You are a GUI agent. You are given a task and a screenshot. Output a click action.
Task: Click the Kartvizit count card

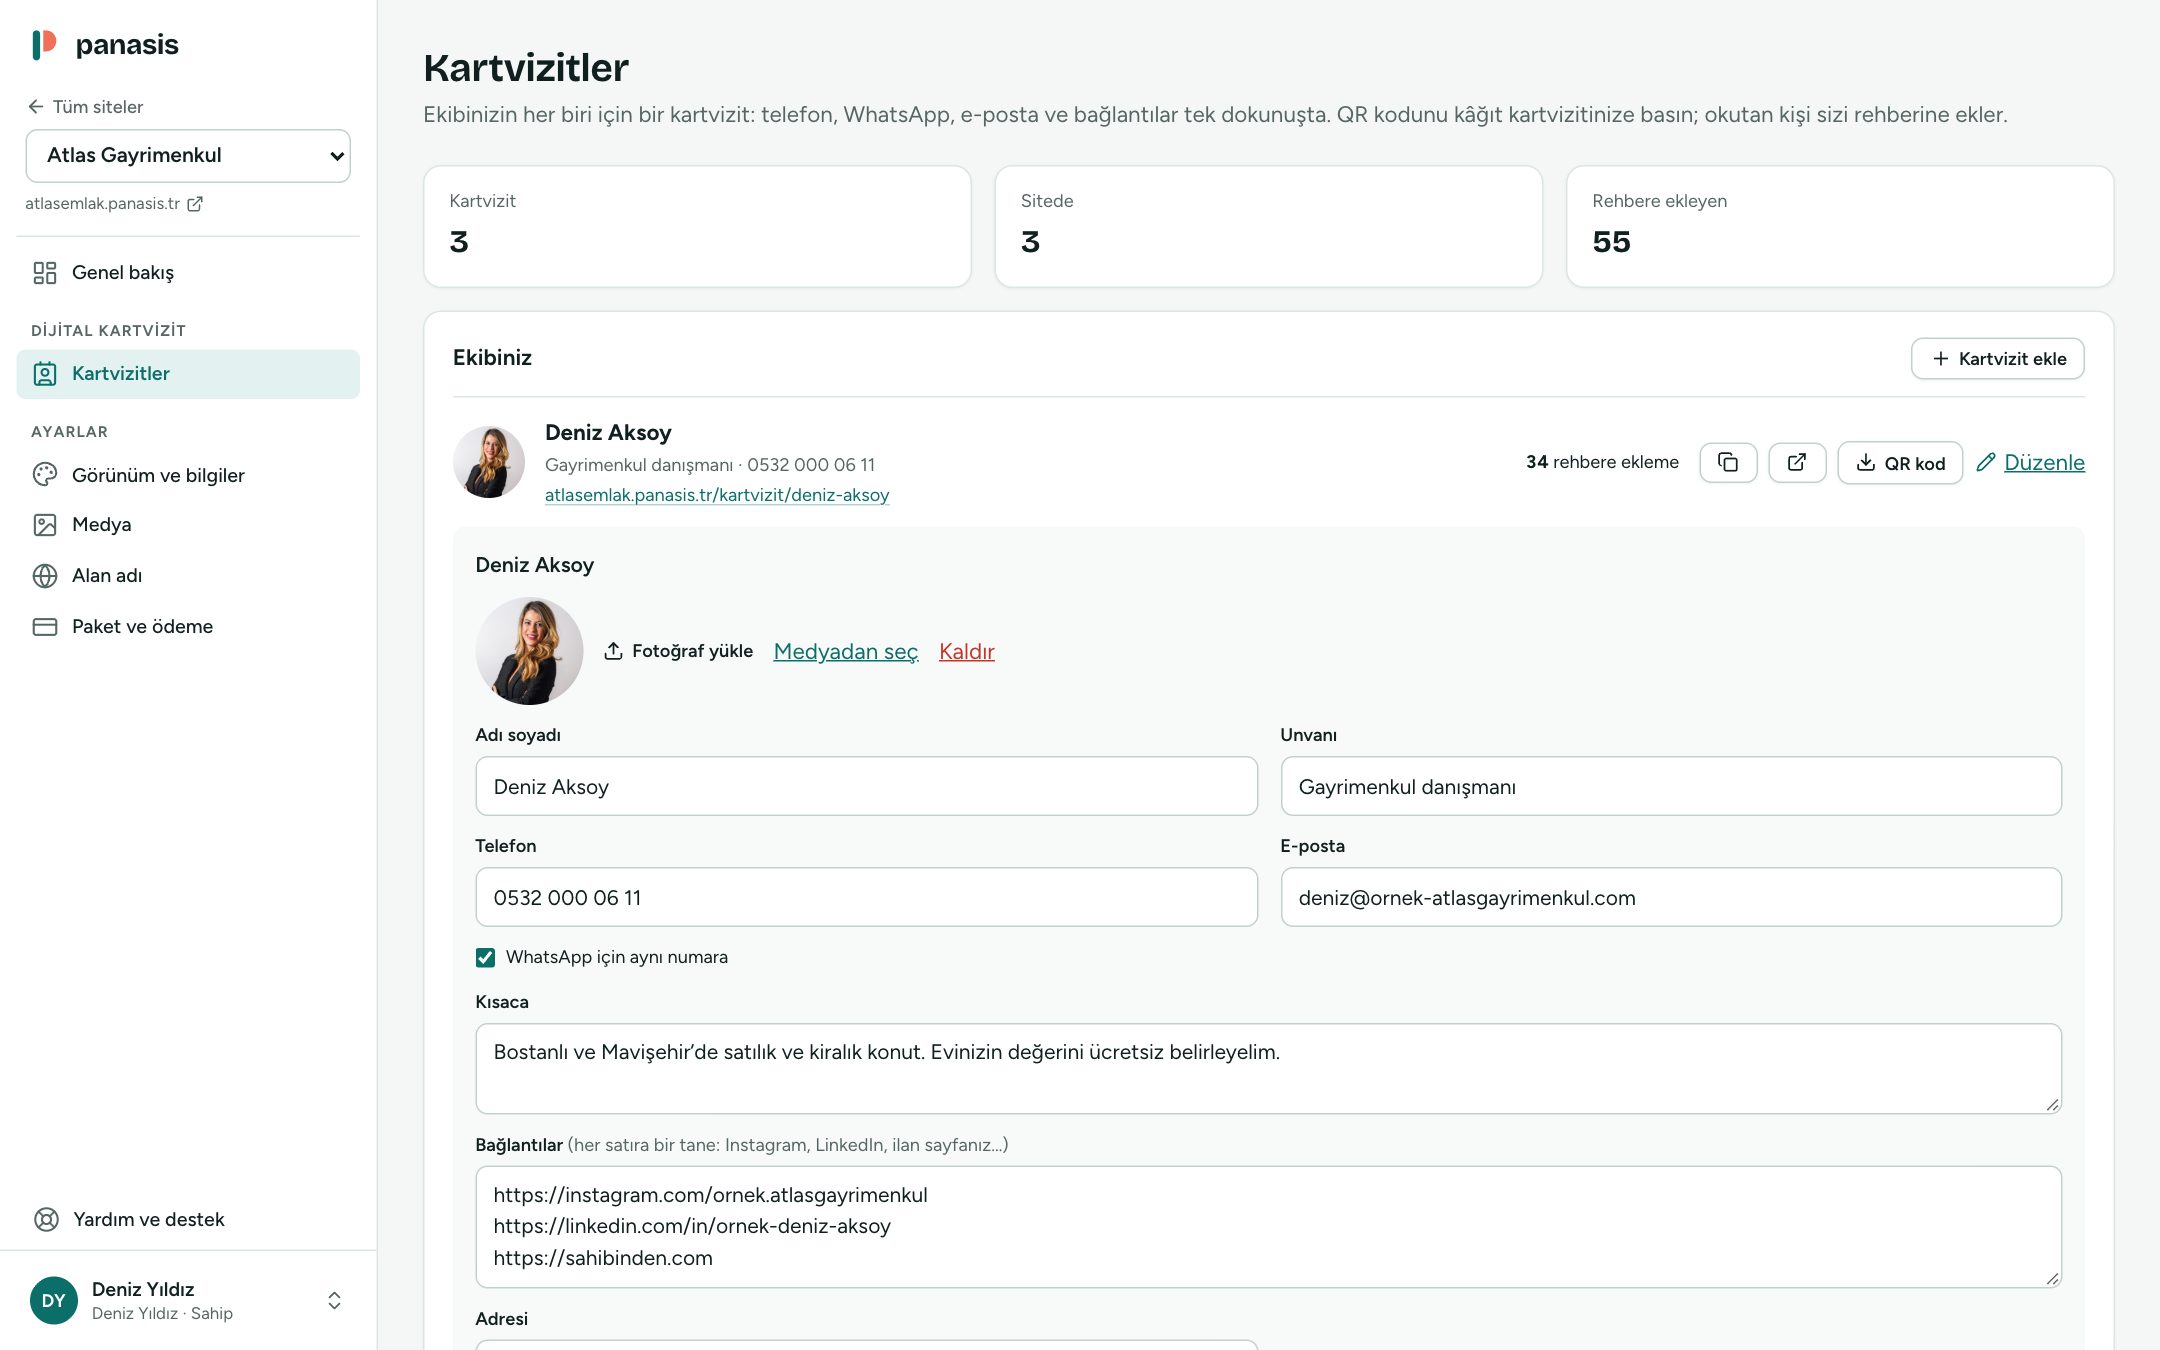pos(697,227)
